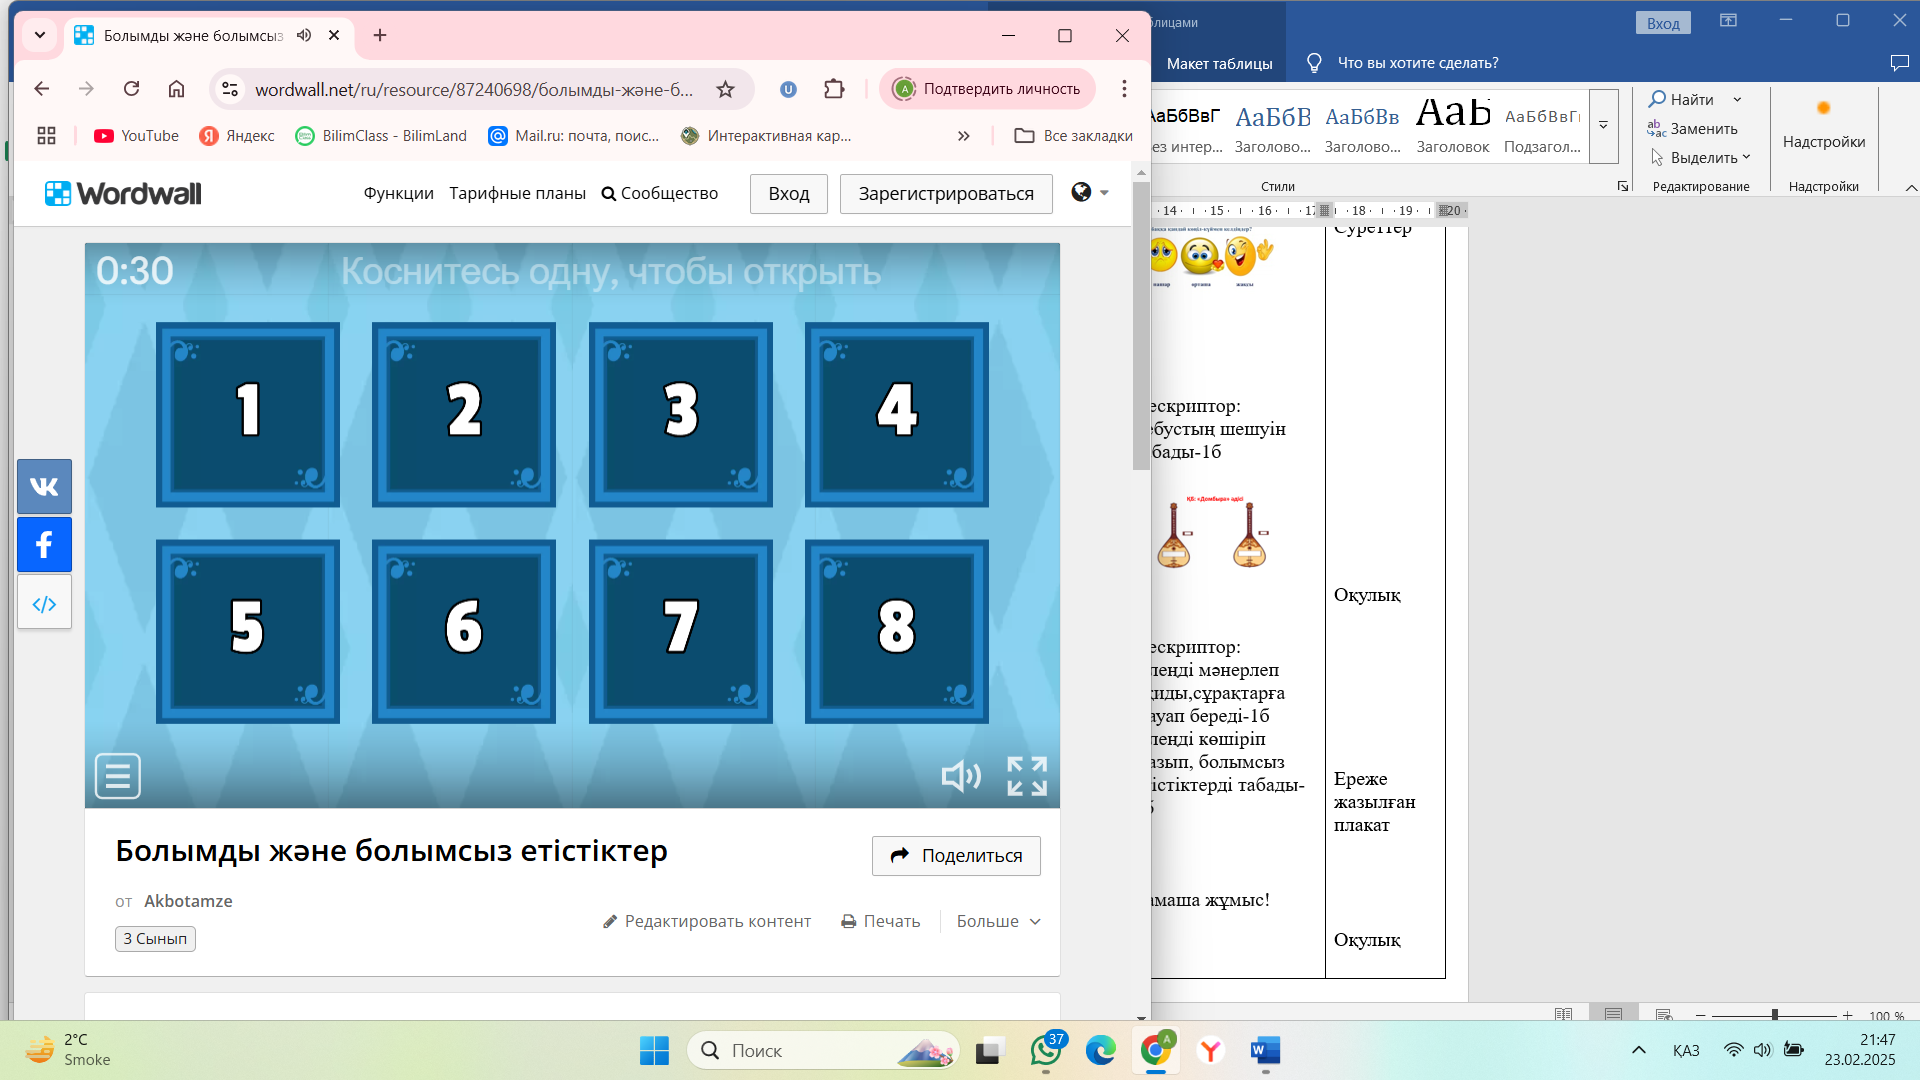Open Chrome extensions puzzle icon
Screen dimensions: 1920x1080
point(834,89)
